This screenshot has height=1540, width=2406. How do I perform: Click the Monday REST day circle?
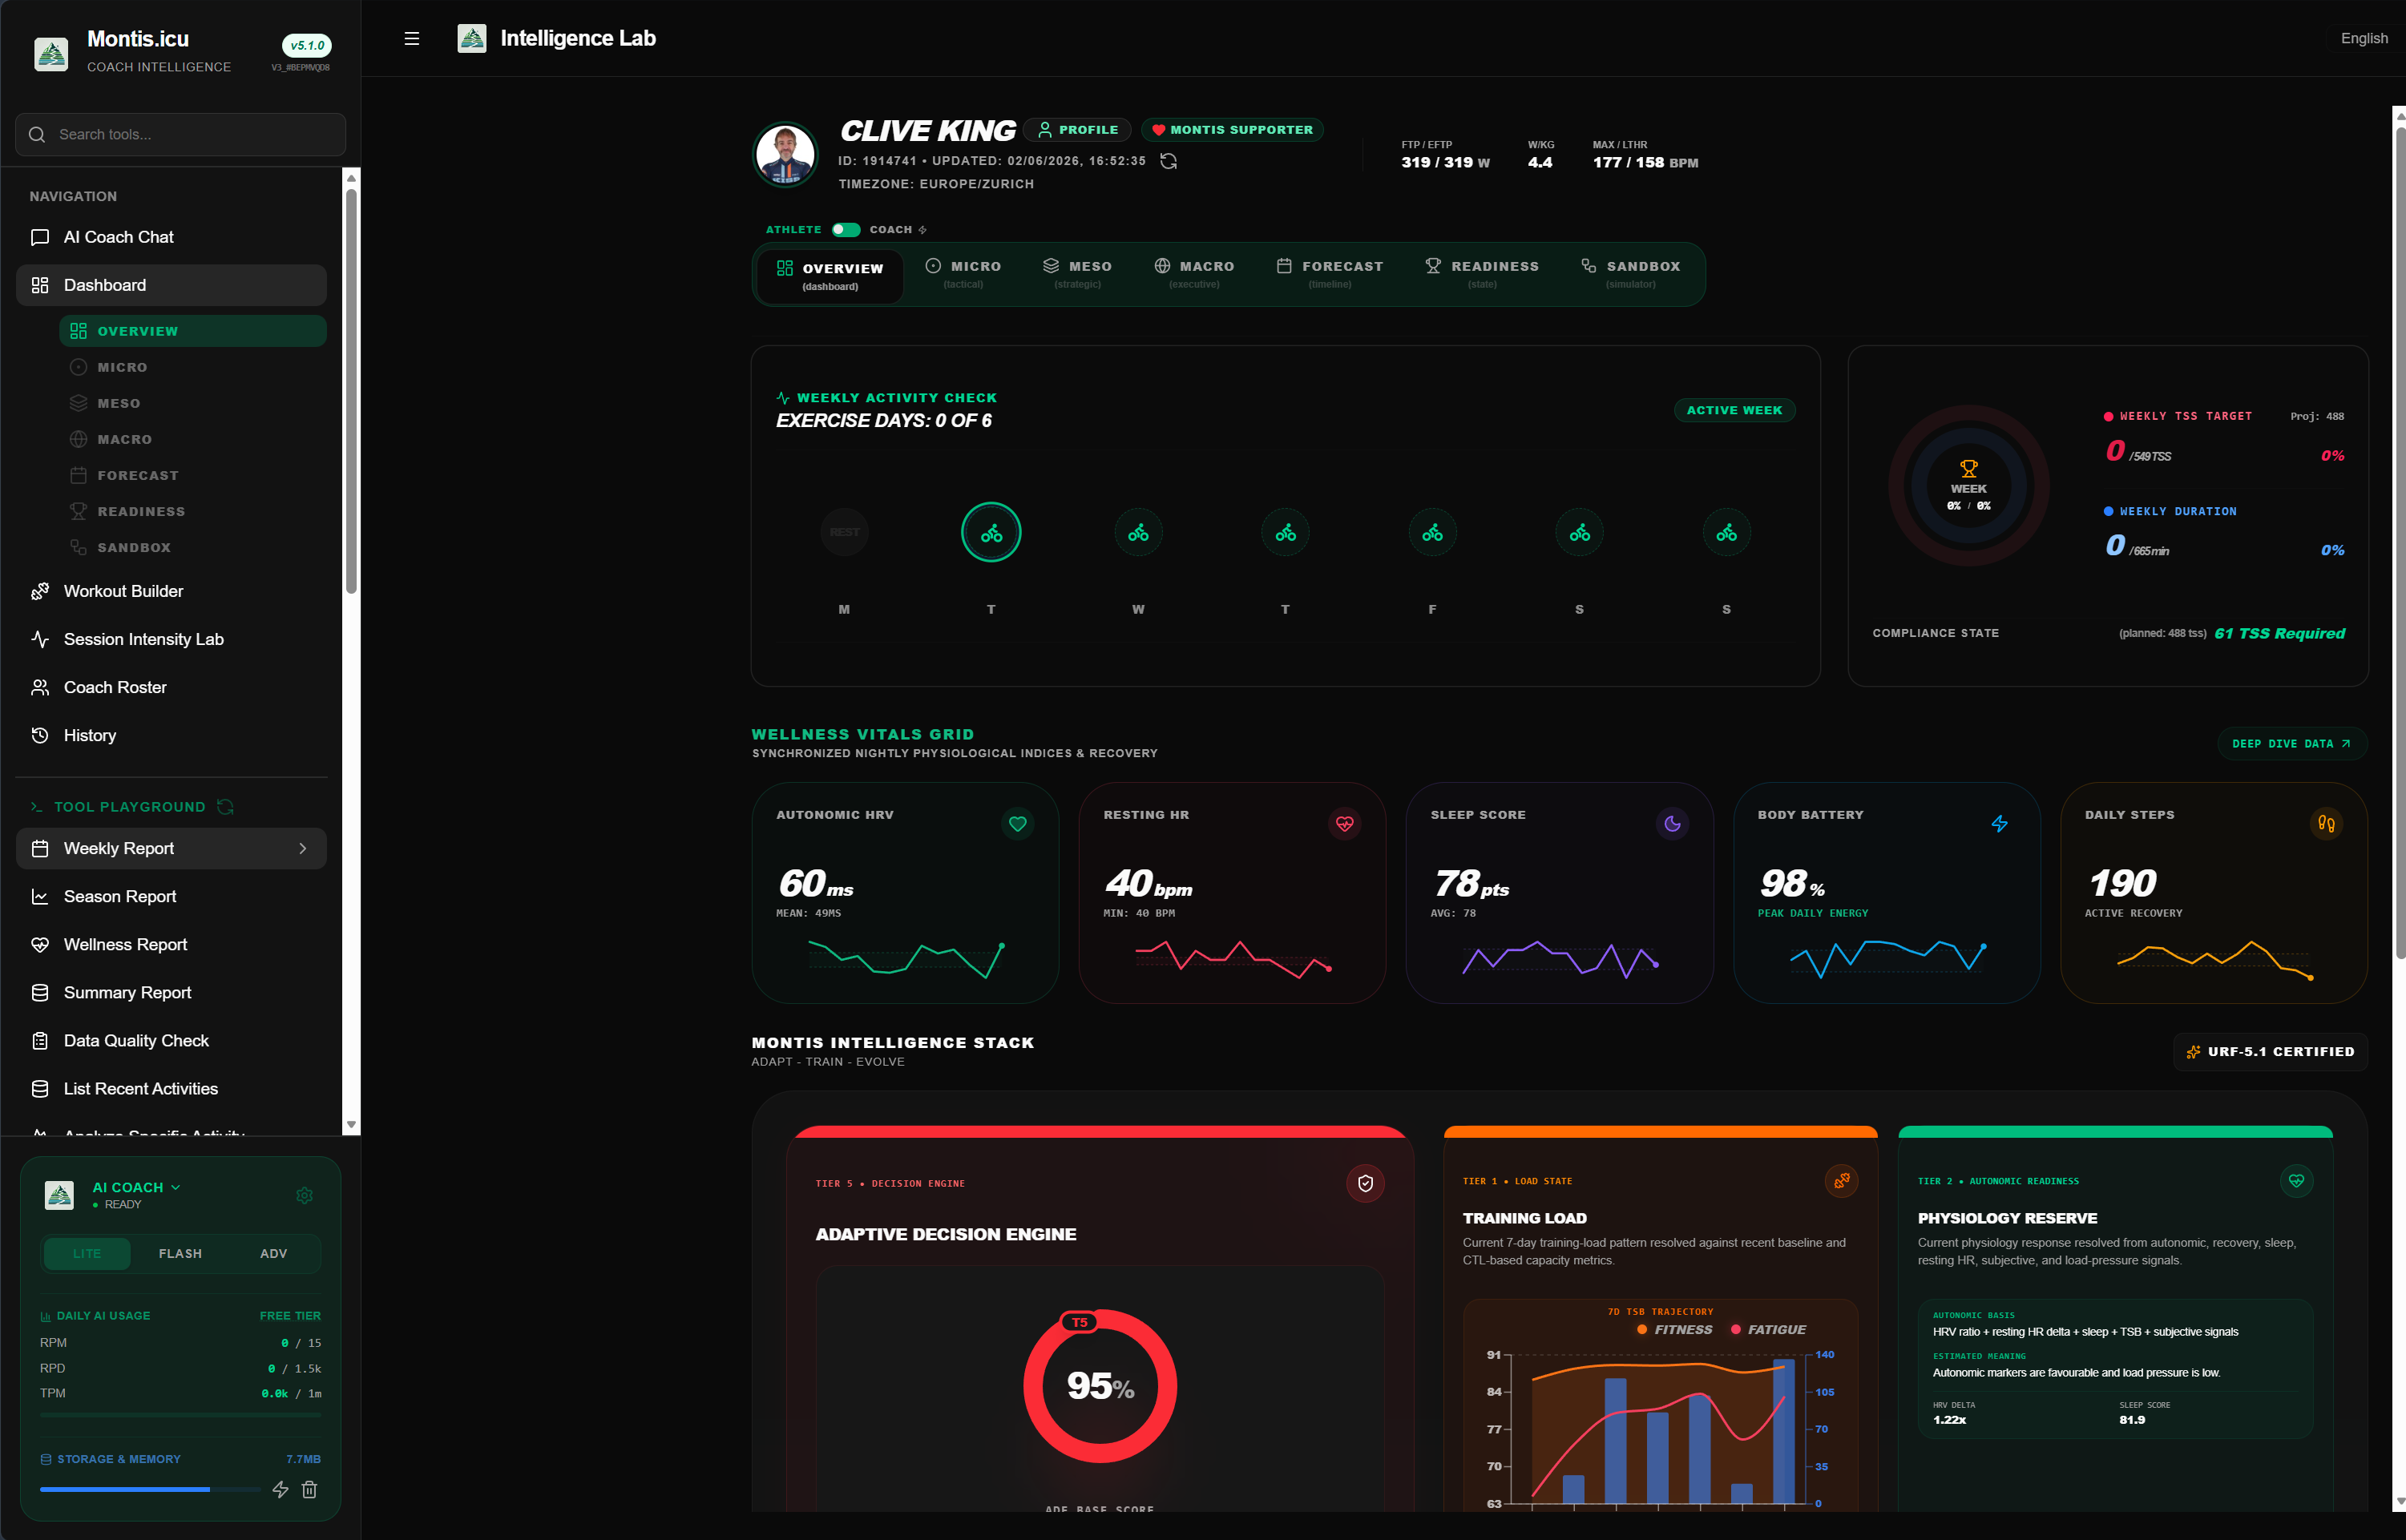[x=844, y=532]
